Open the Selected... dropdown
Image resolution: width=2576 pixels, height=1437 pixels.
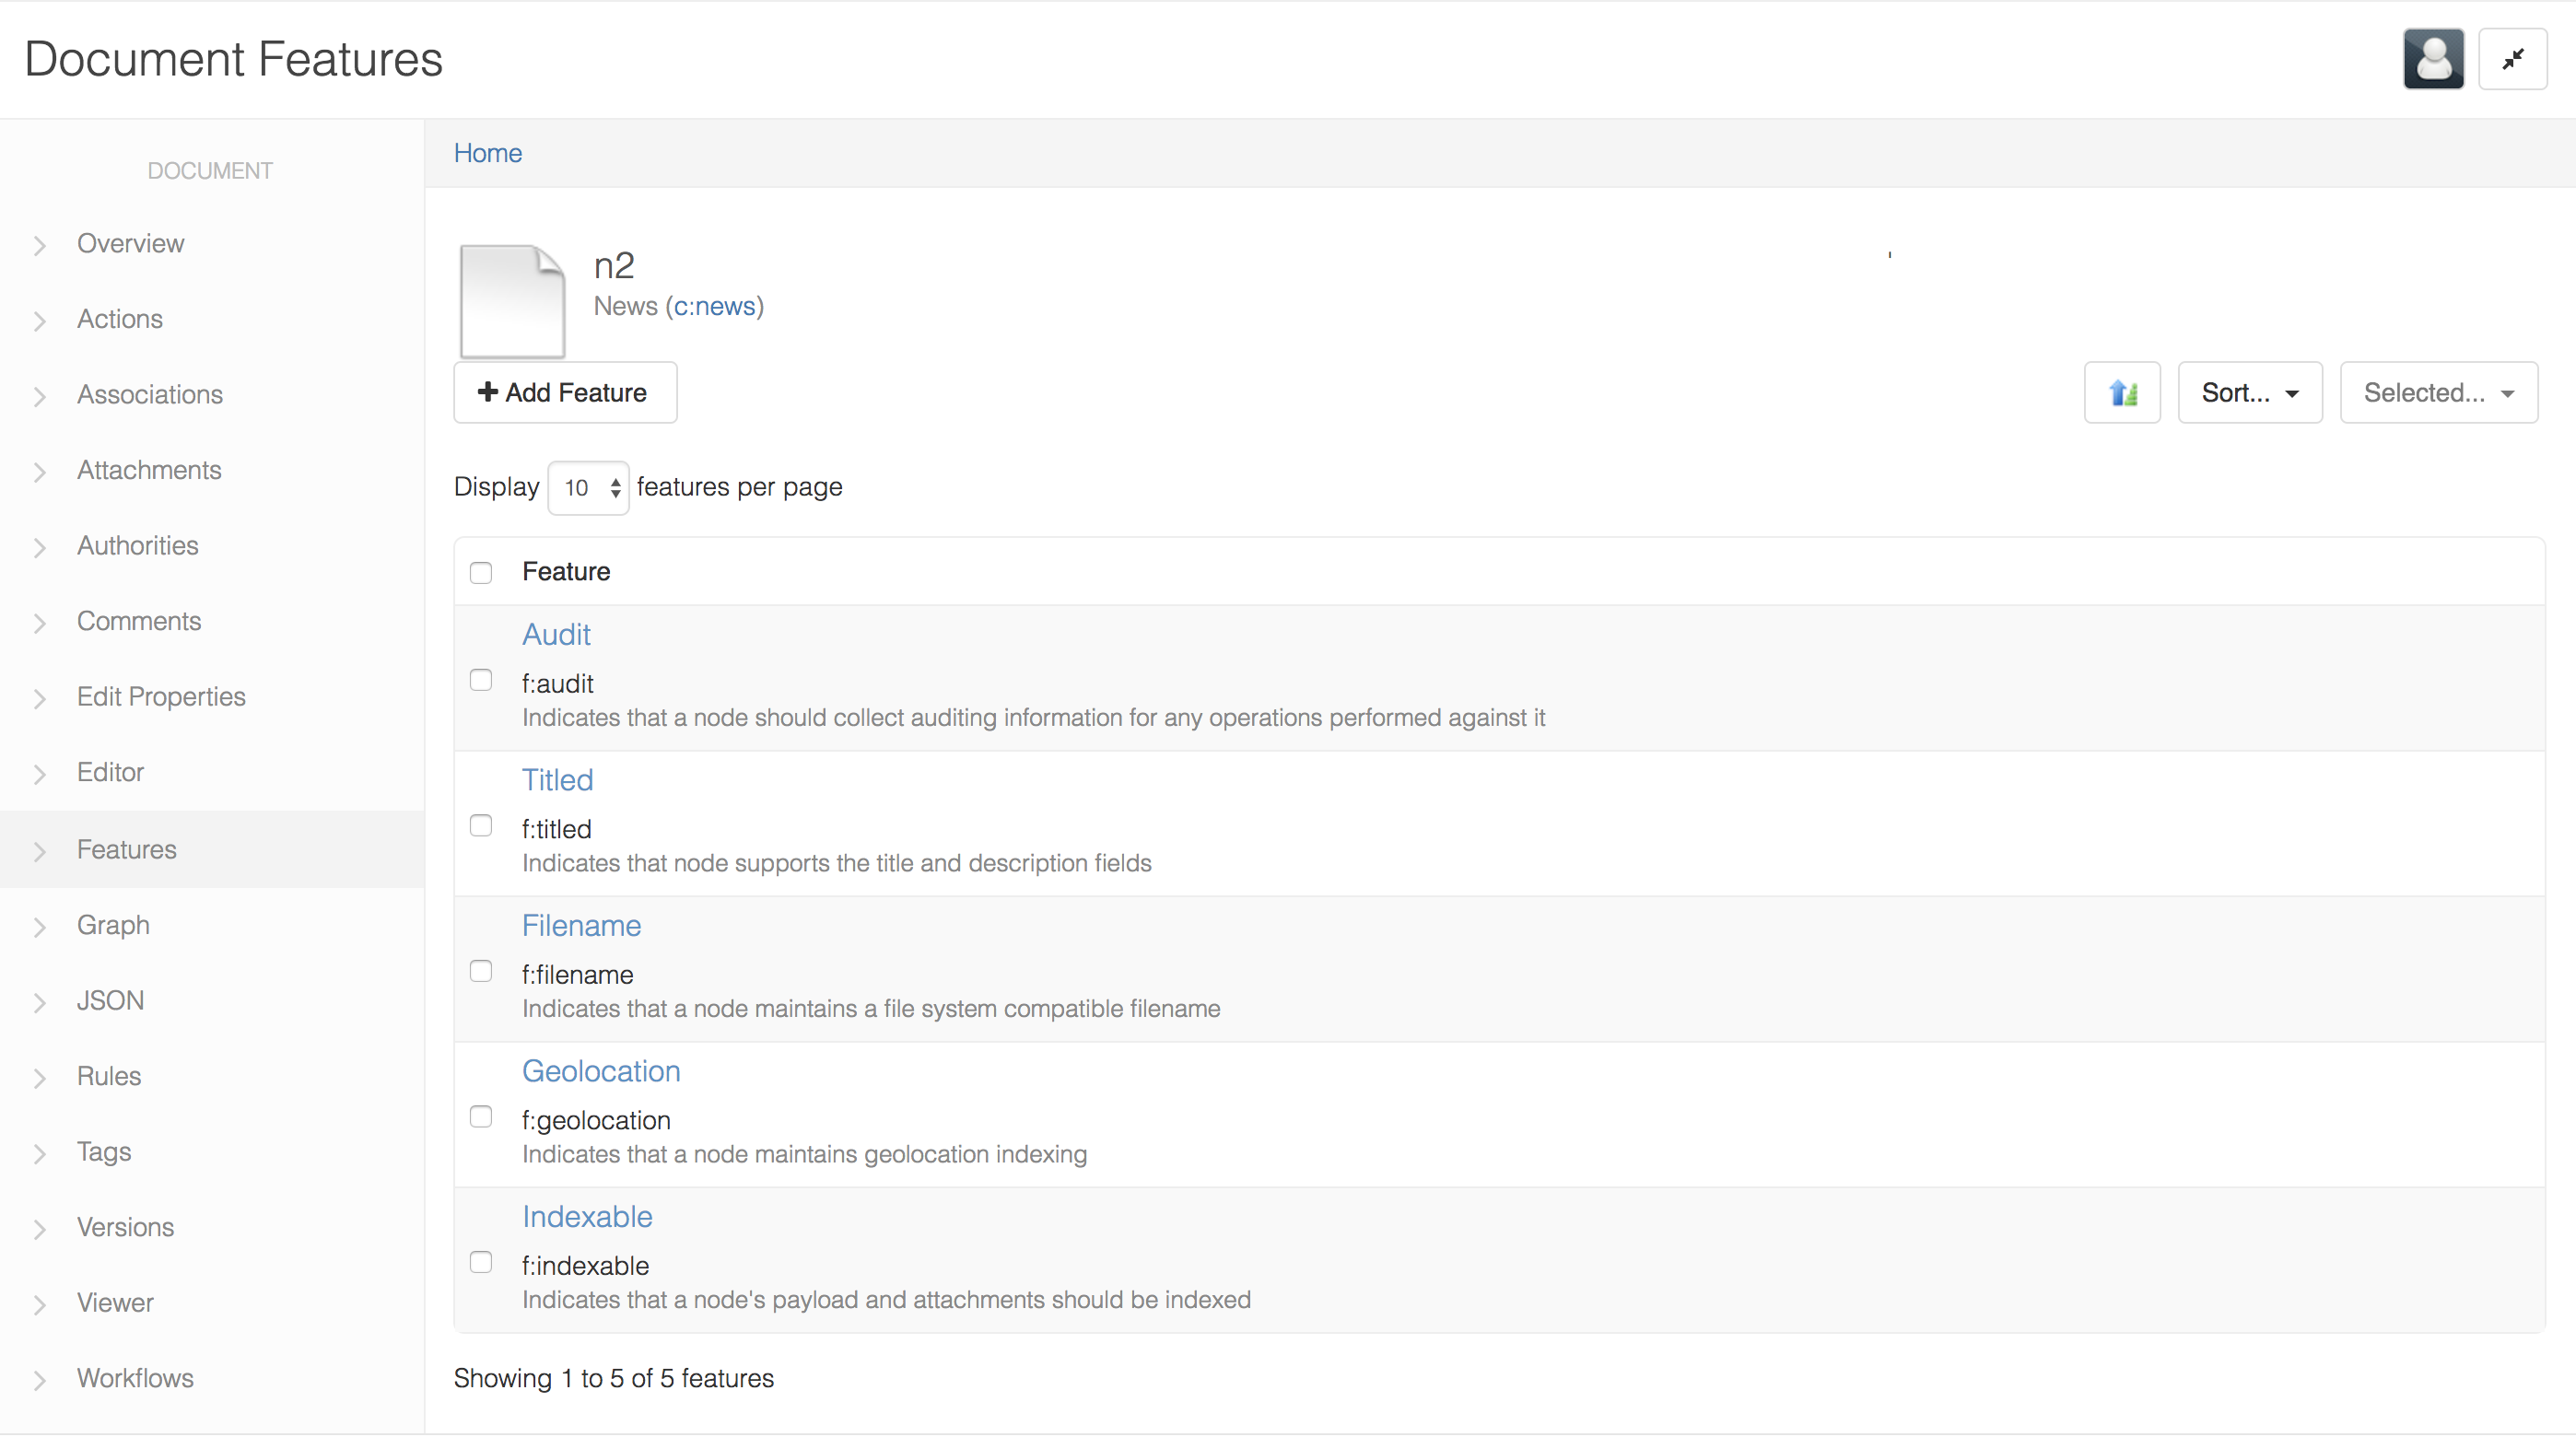[2438, 393]
